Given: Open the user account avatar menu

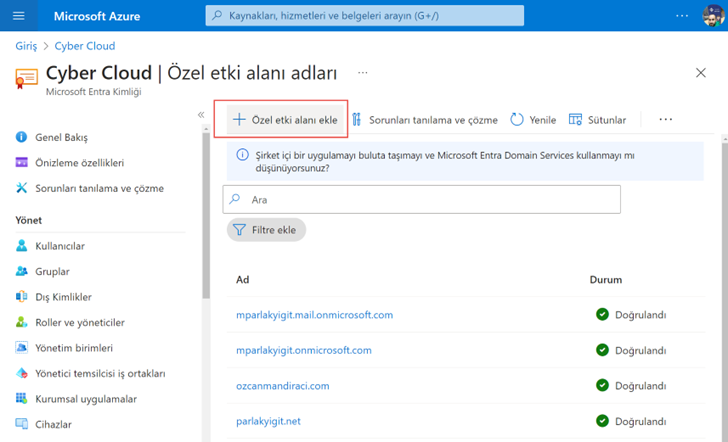Looking at the screenshot, I should tap(713, 16).
